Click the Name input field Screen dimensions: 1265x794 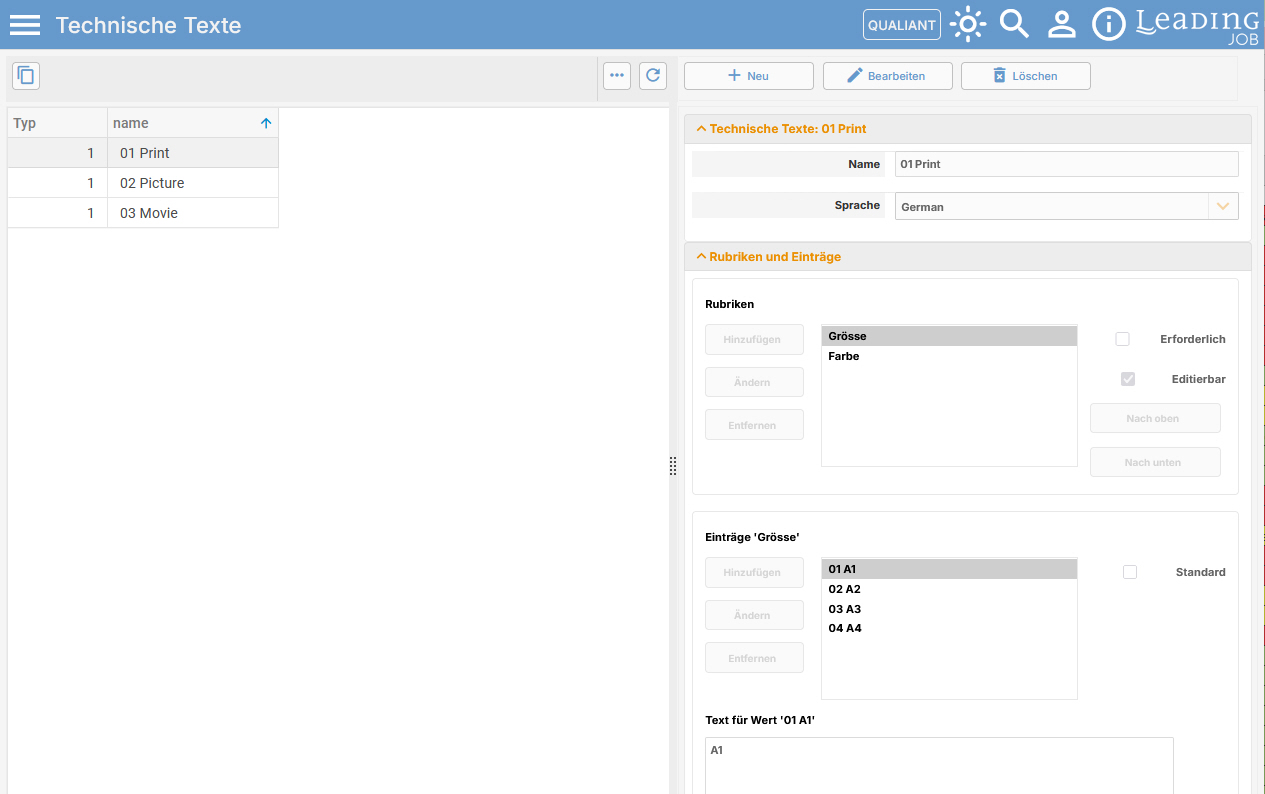(1066, 164)
